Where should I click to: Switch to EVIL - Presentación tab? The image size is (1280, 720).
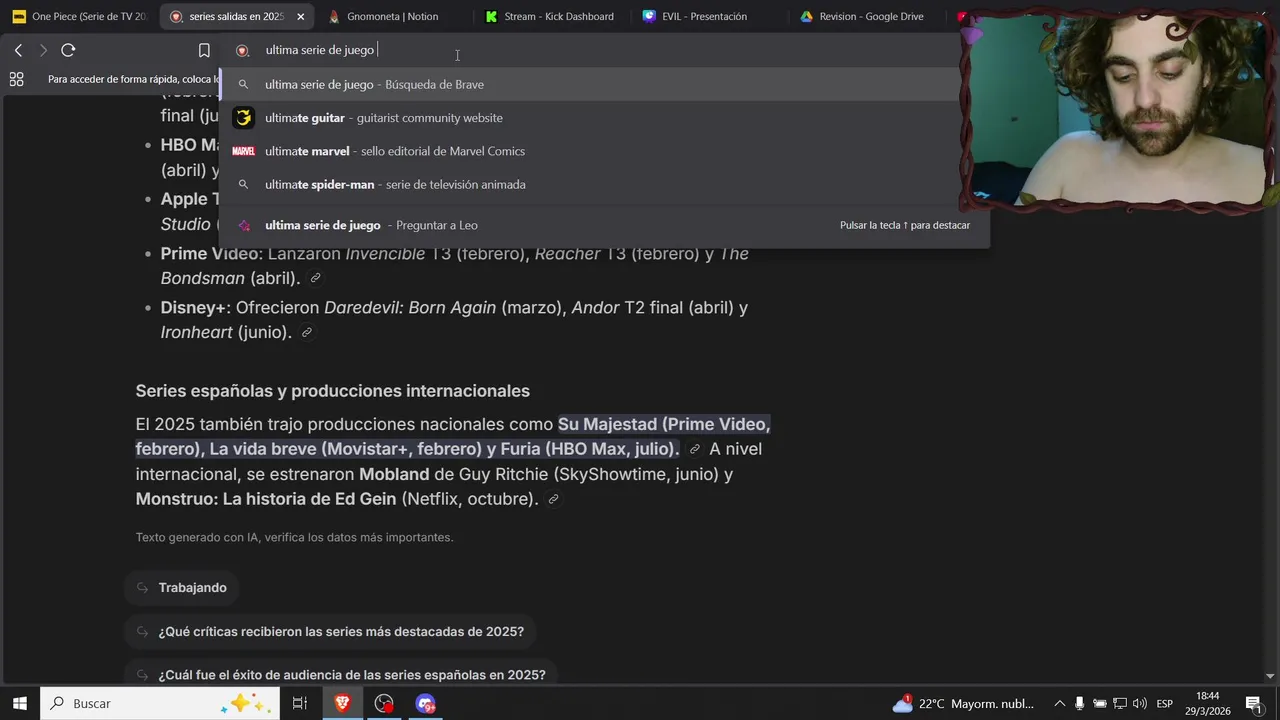click(x=706, y=16)
